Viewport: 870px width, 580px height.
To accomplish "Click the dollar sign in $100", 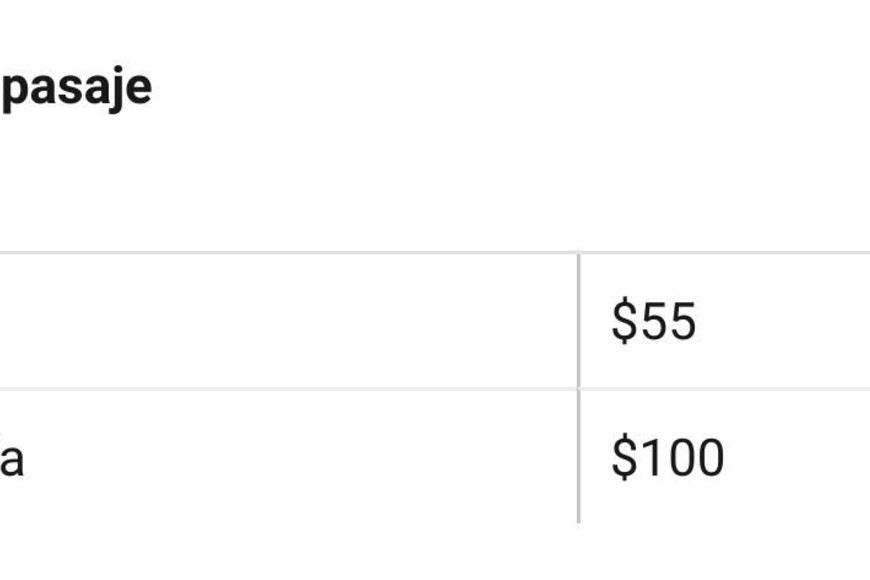I will click(624, 458).
